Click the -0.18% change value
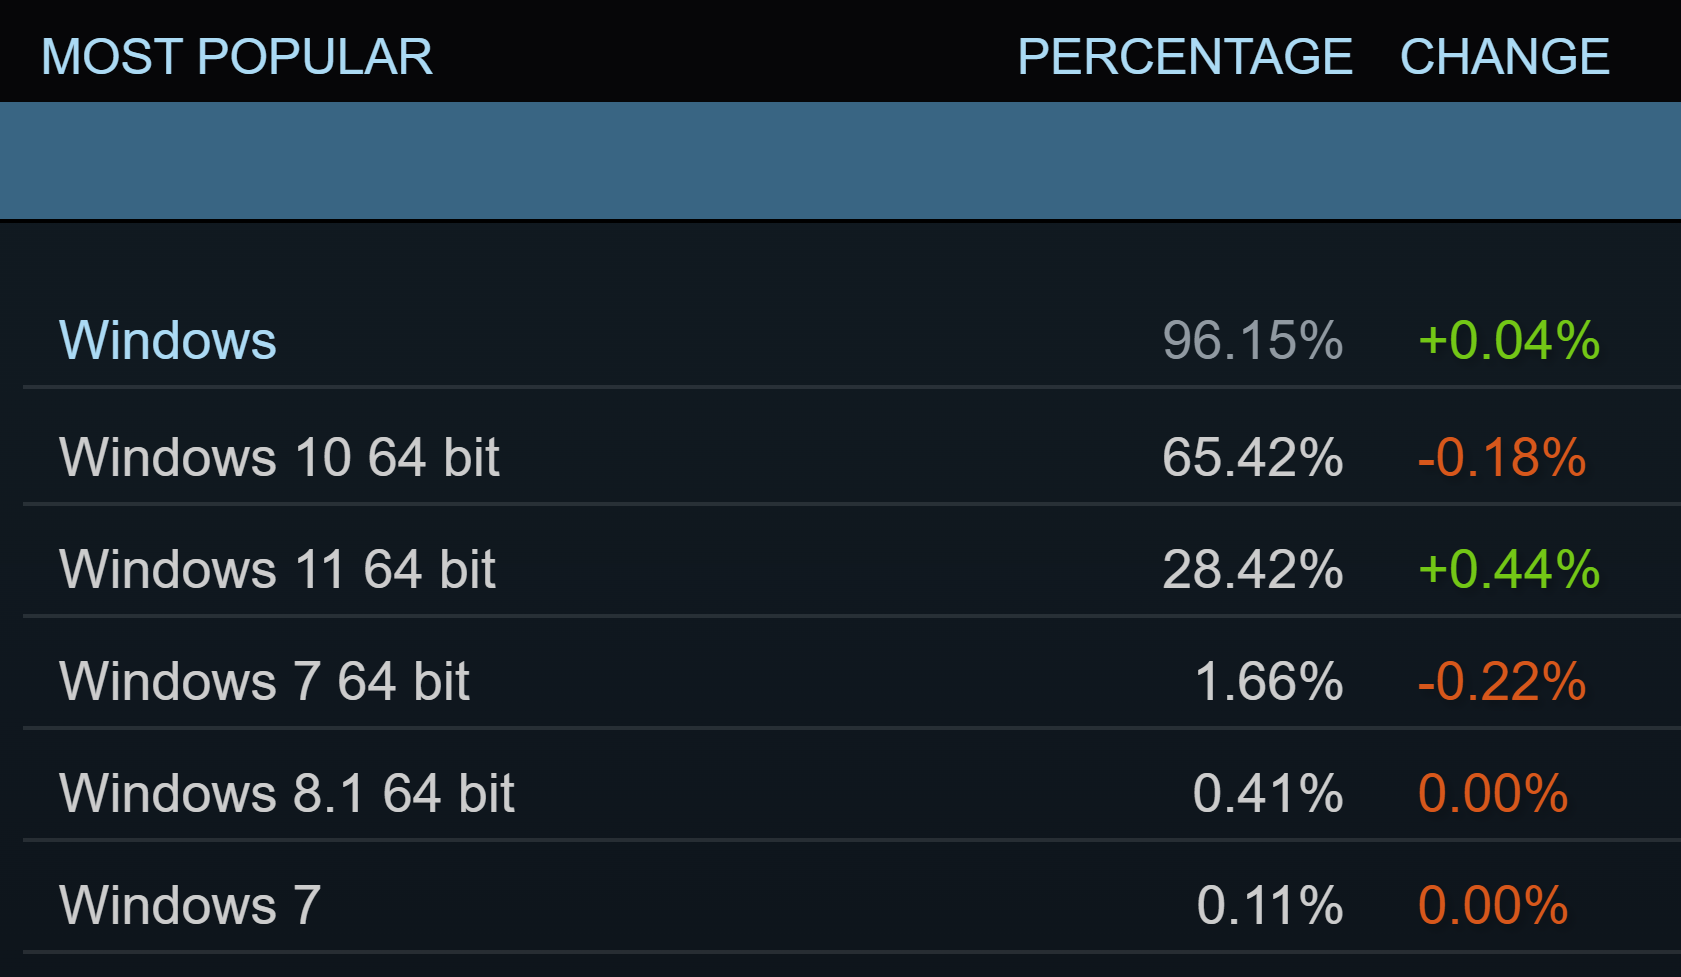Viewport: 1681px width, 977px height. pyautogui.click(x=1502, y=457)
